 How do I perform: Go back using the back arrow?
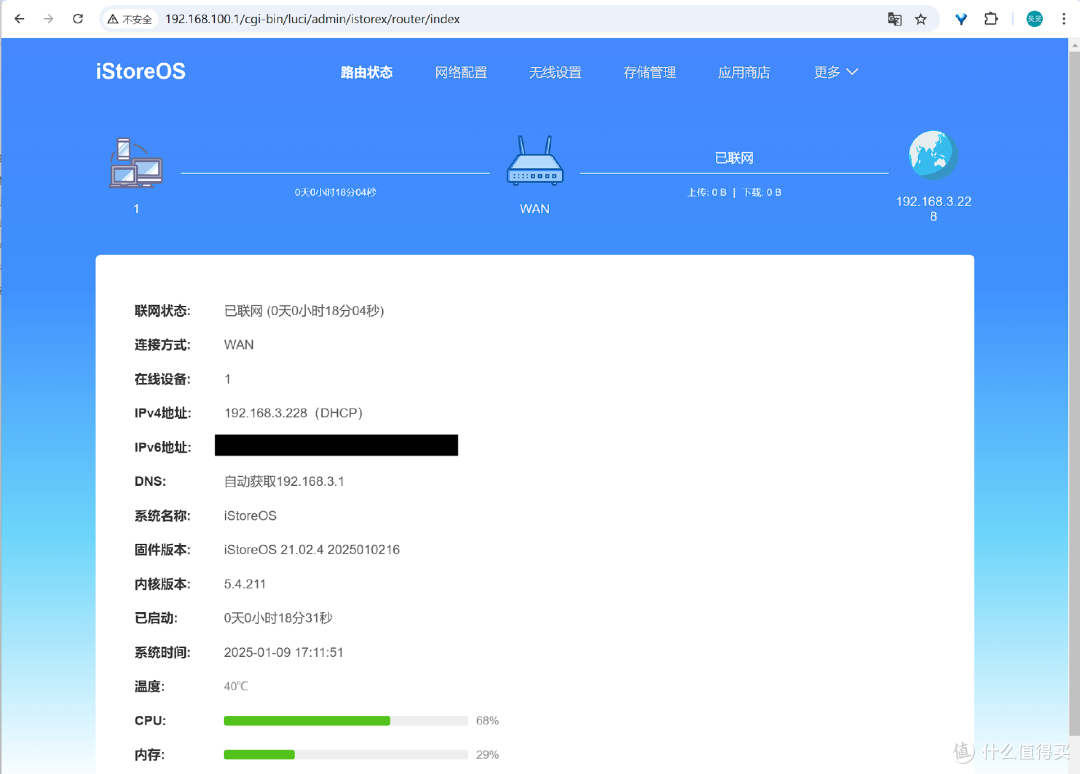(x=19, y=18)
